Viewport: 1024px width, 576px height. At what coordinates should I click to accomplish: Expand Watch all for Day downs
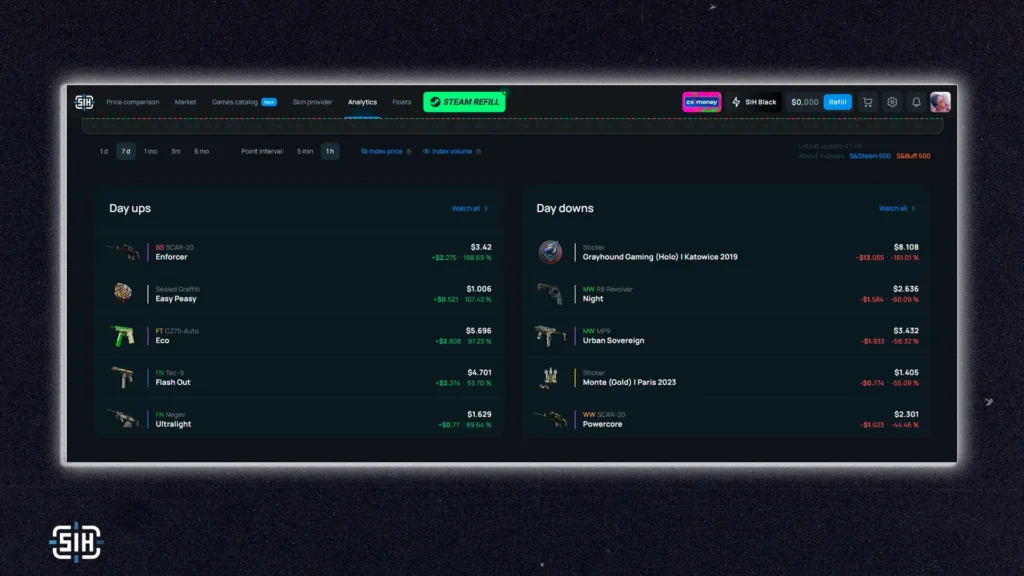(896, 209)
